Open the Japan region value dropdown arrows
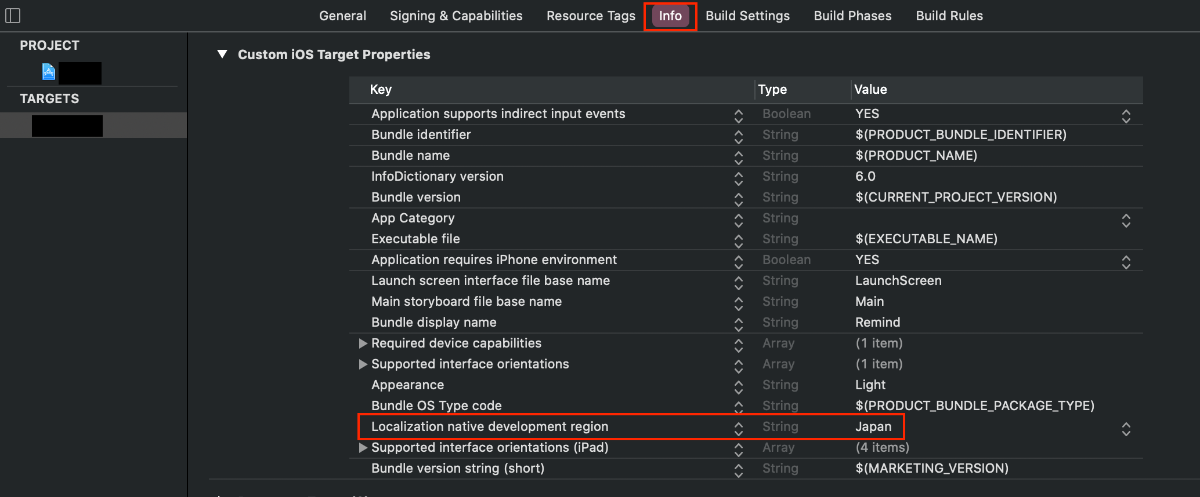This screenshot has height=497, width=1200. [1126, 428]
